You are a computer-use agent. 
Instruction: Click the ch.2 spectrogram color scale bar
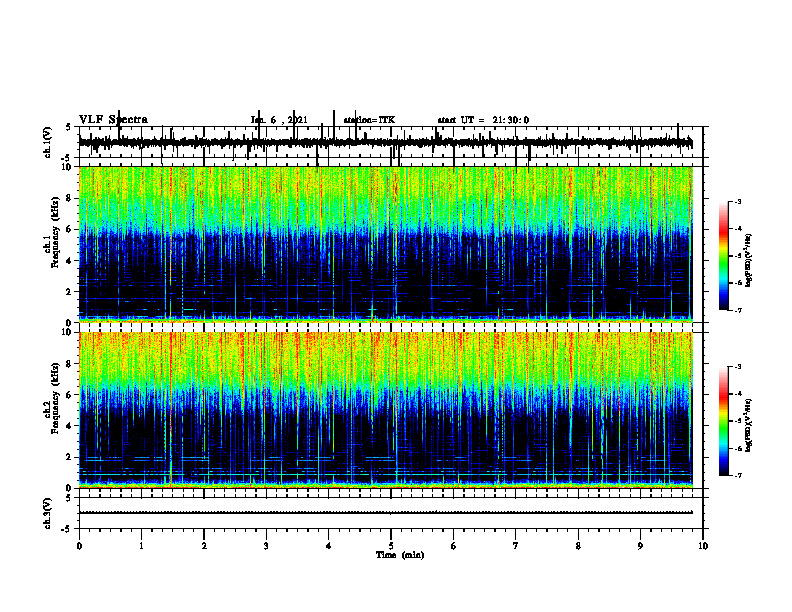click(x=724, y=421)
